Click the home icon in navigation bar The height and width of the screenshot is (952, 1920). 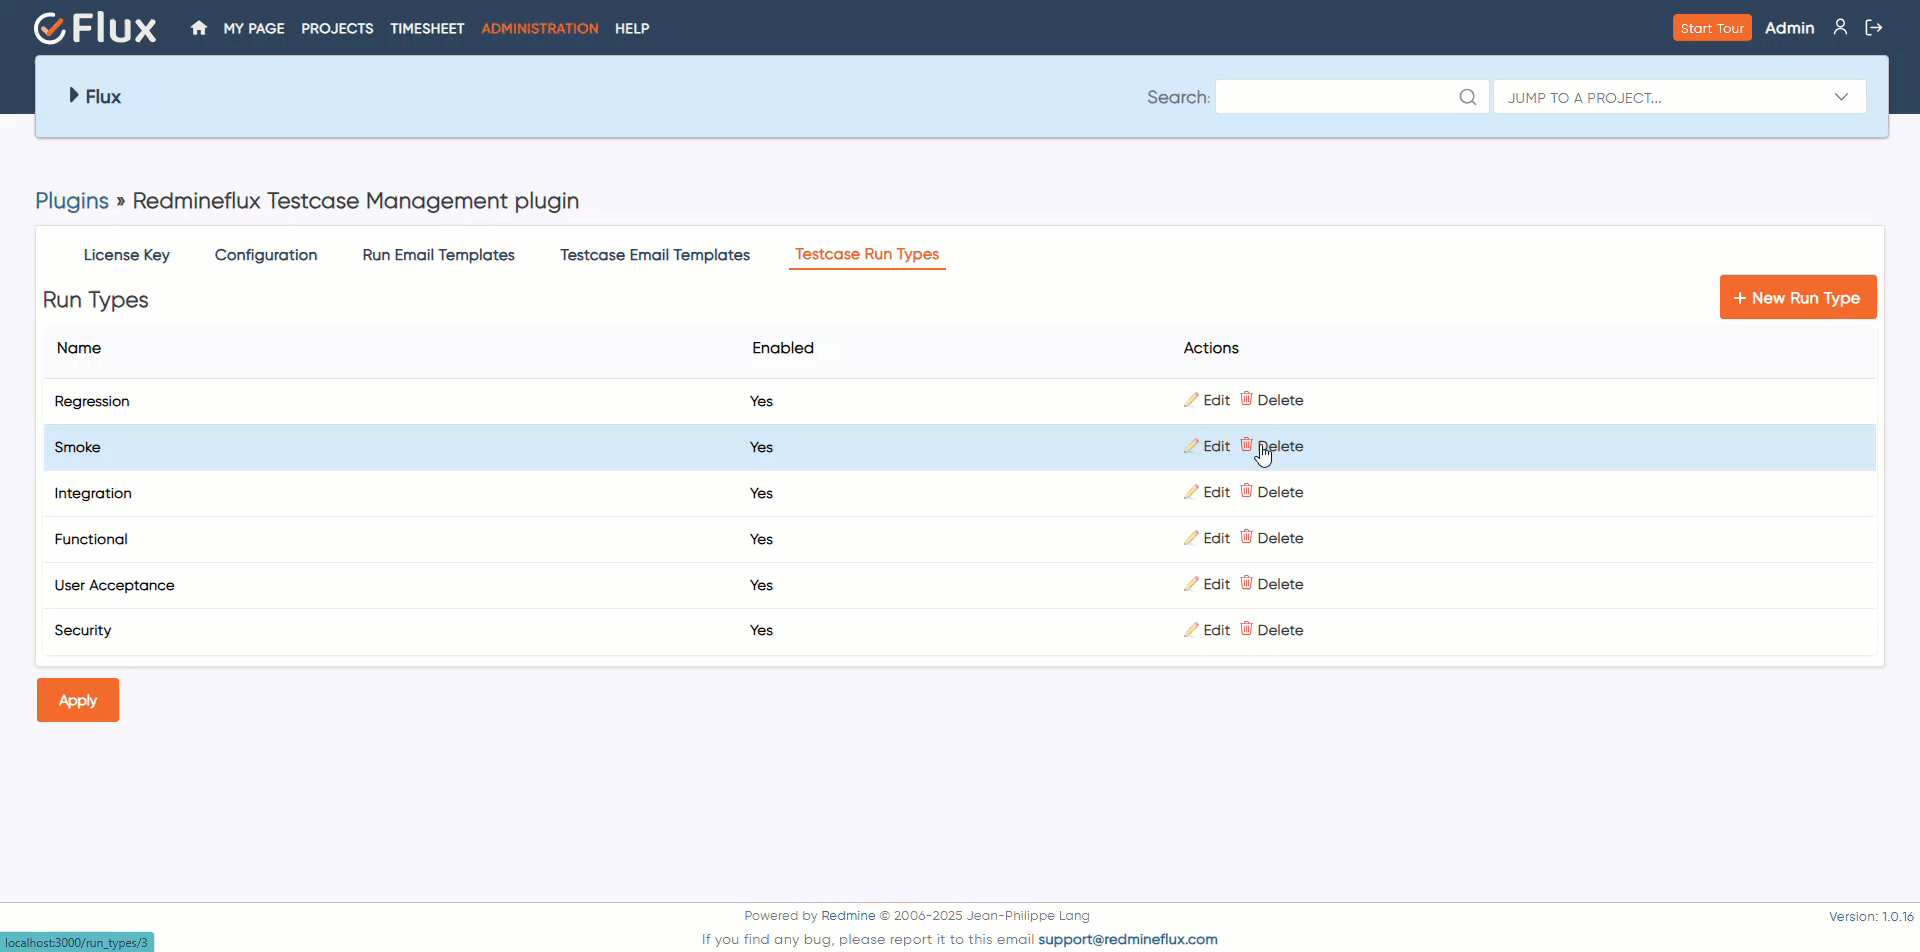coord(199,28)
